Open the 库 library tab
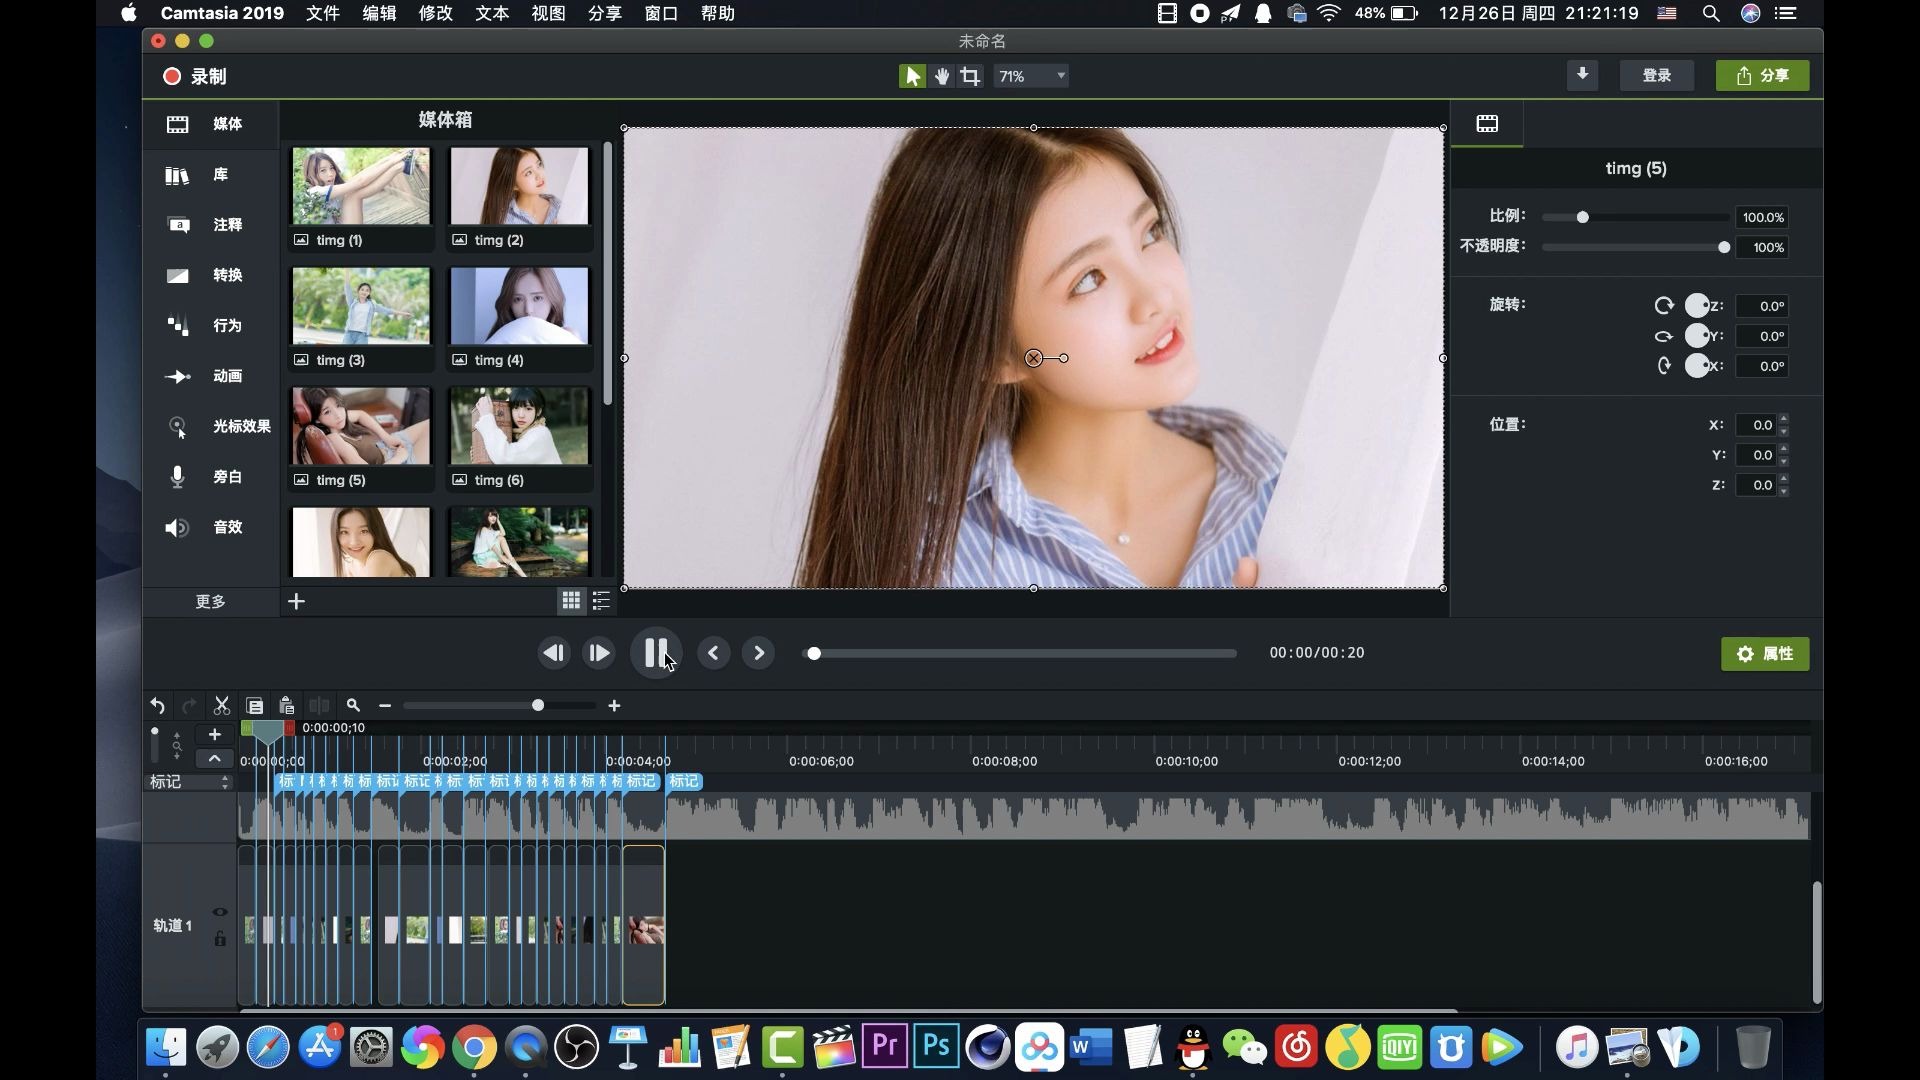This screenshot has height=1080, width=1920. coord(210,175)
